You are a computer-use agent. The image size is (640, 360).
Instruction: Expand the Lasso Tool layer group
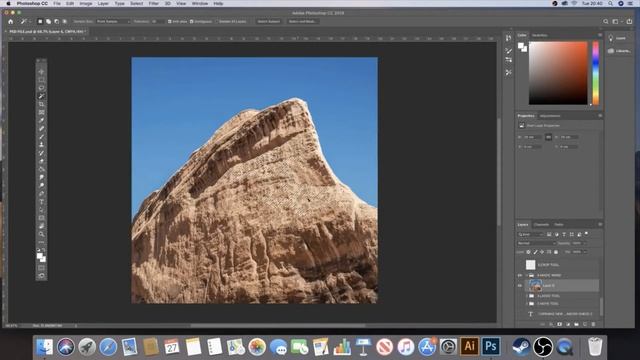click(x=527, y=296)
